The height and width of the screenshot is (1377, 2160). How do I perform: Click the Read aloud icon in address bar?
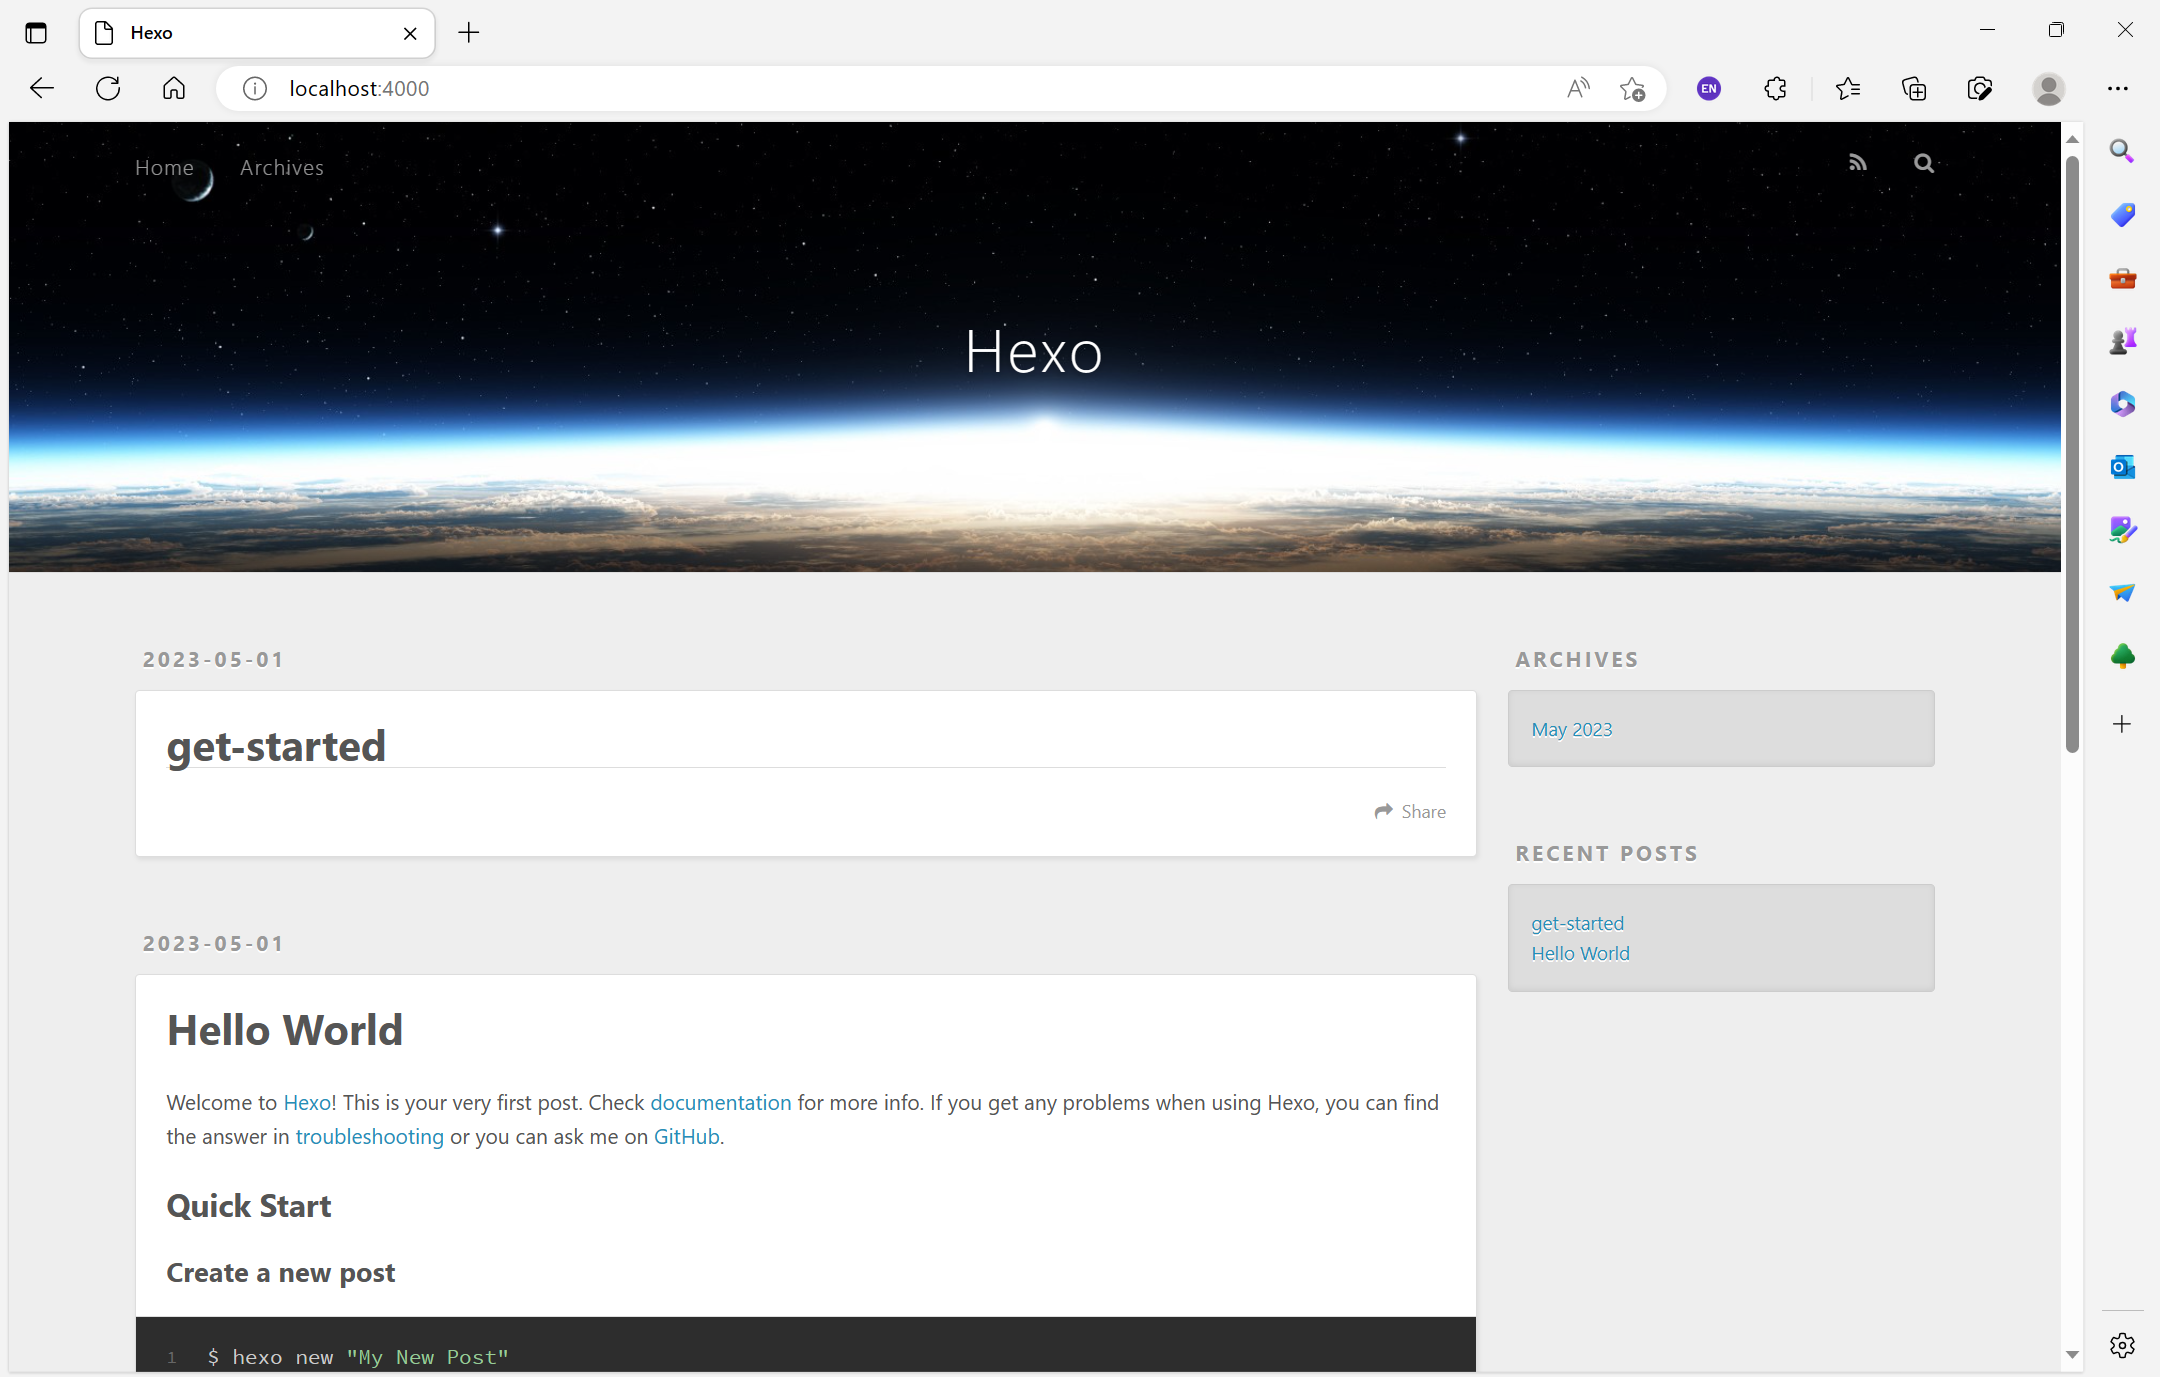click(1577, 89)
